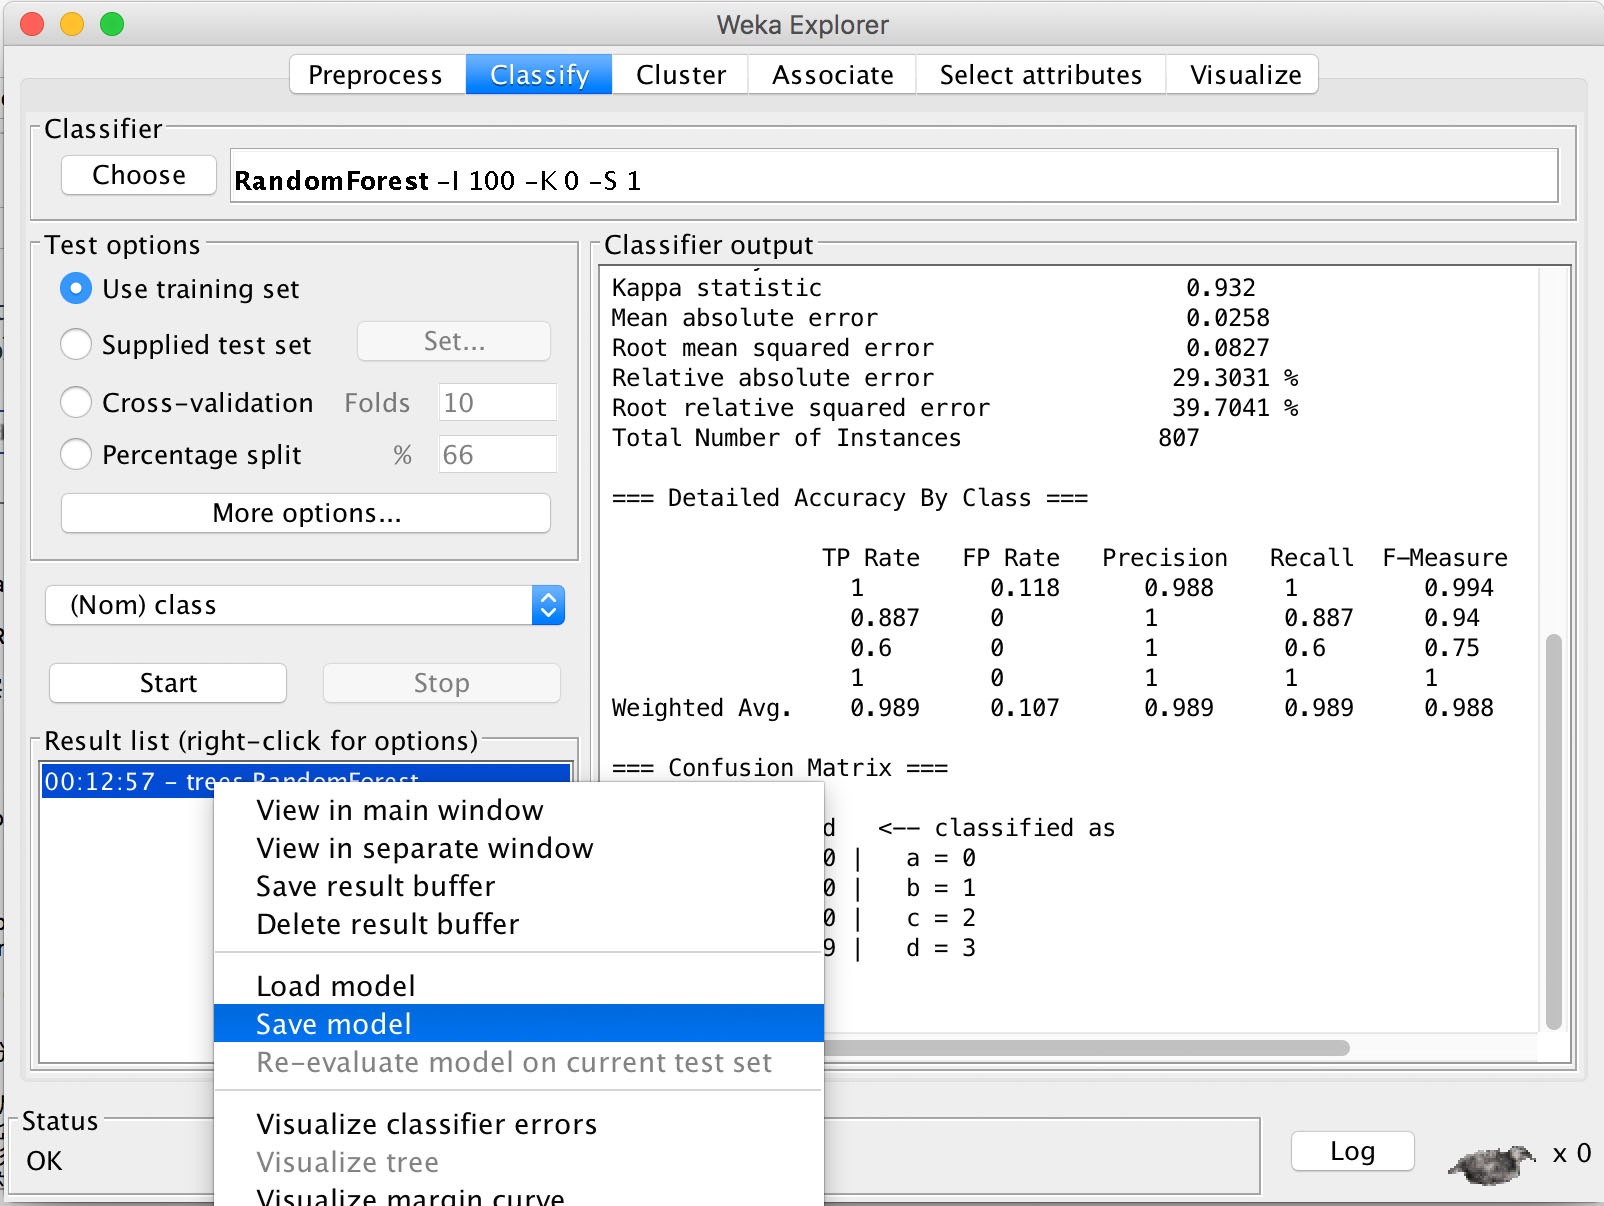This screenshot has height=1206, width=1604.
Task: Open More options... dialog
Action: 306,513
